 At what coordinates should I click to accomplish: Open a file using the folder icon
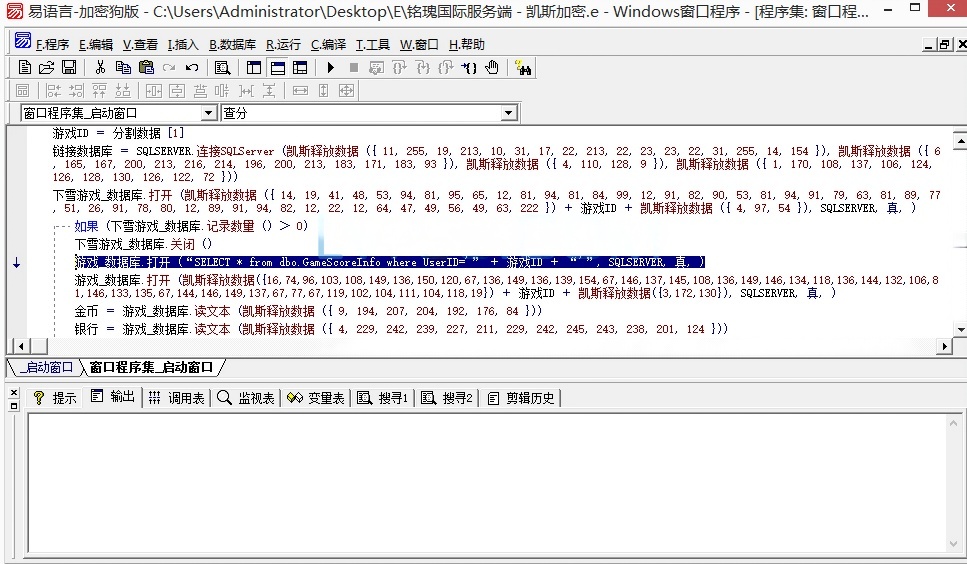47,68
